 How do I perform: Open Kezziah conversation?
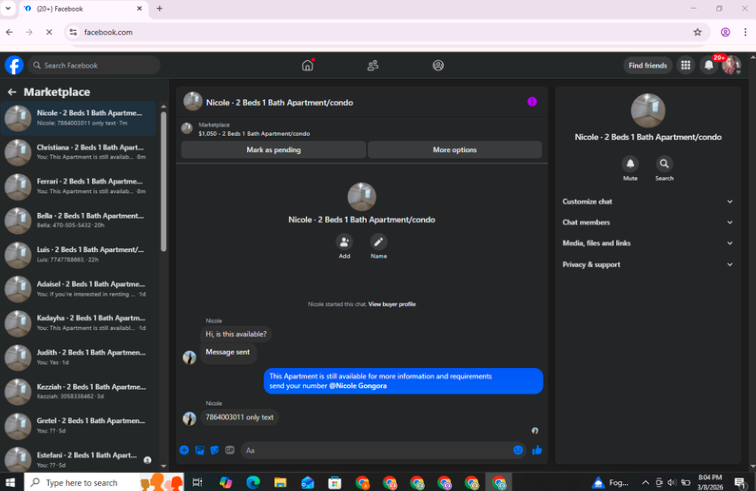79,392
